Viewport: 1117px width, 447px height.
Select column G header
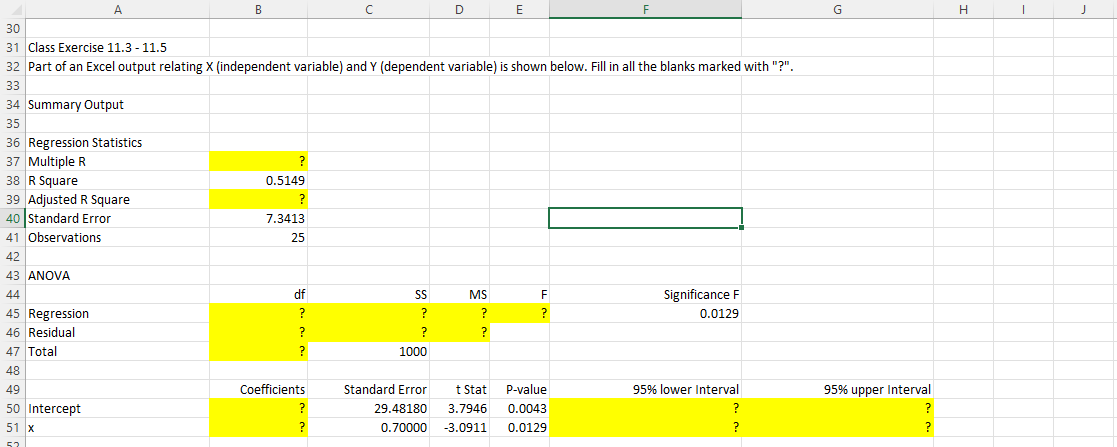[x=838, y=9]
